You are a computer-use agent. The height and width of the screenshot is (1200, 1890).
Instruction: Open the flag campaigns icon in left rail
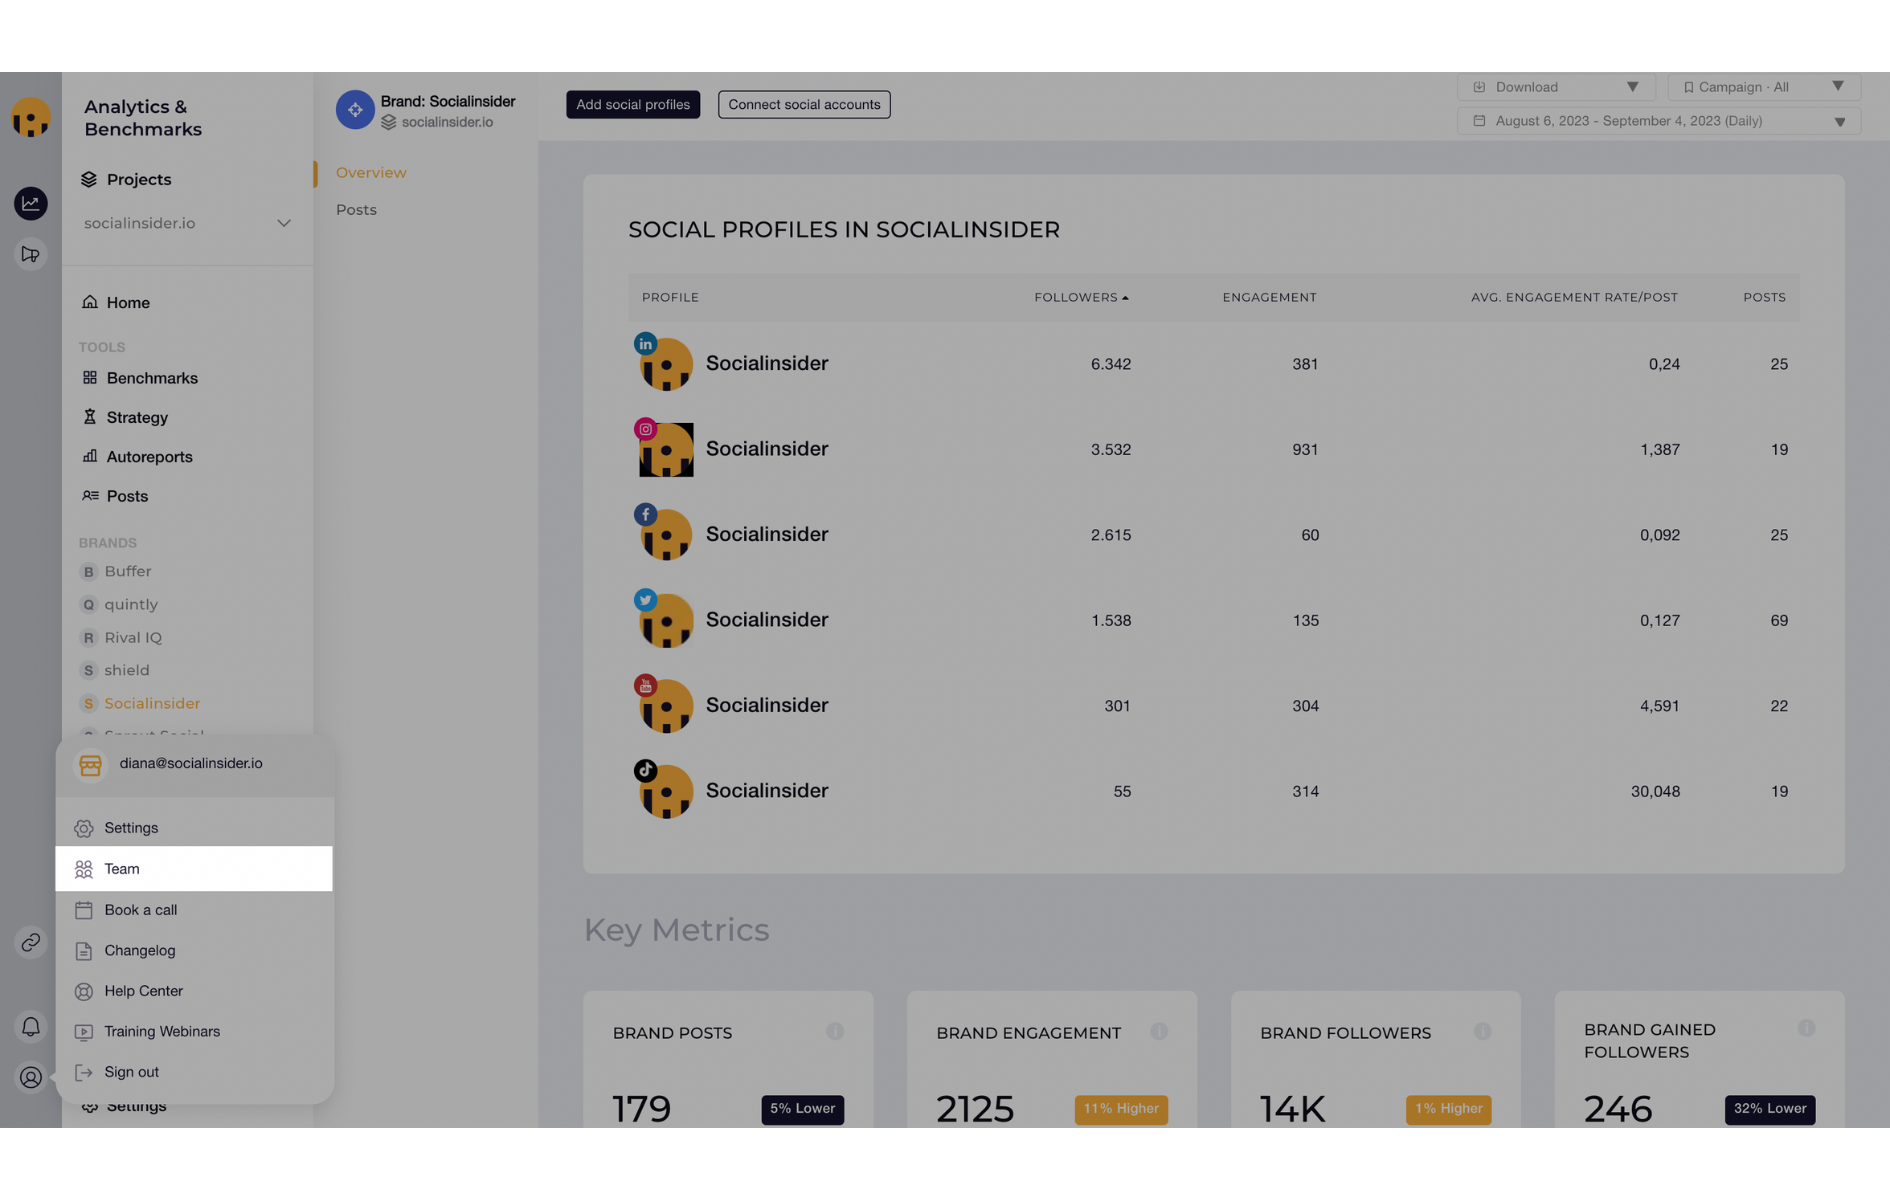coord(31,254)
